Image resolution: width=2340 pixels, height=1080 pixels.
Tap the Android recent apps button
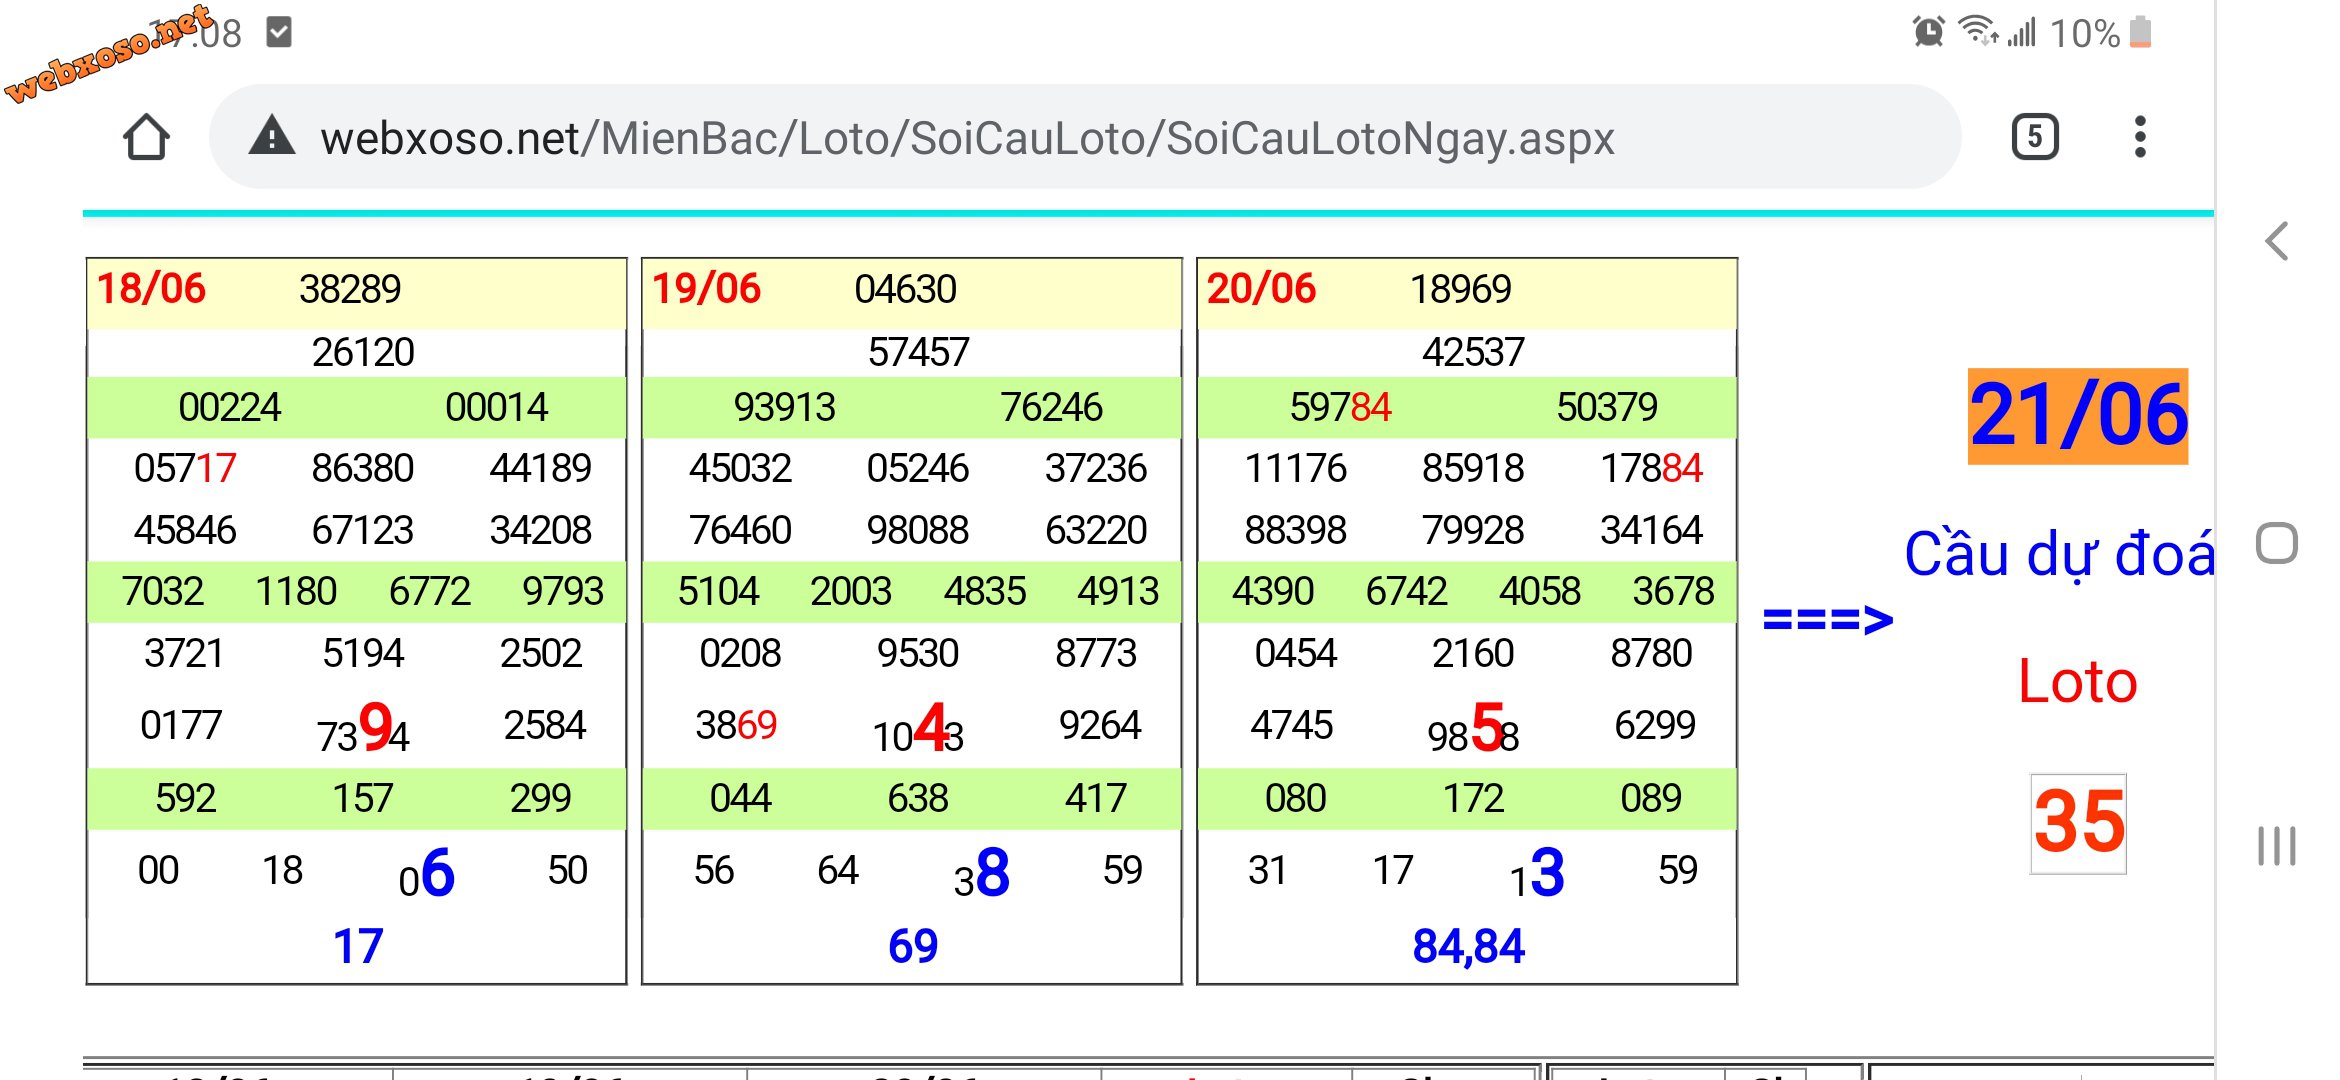point(2277,846)
